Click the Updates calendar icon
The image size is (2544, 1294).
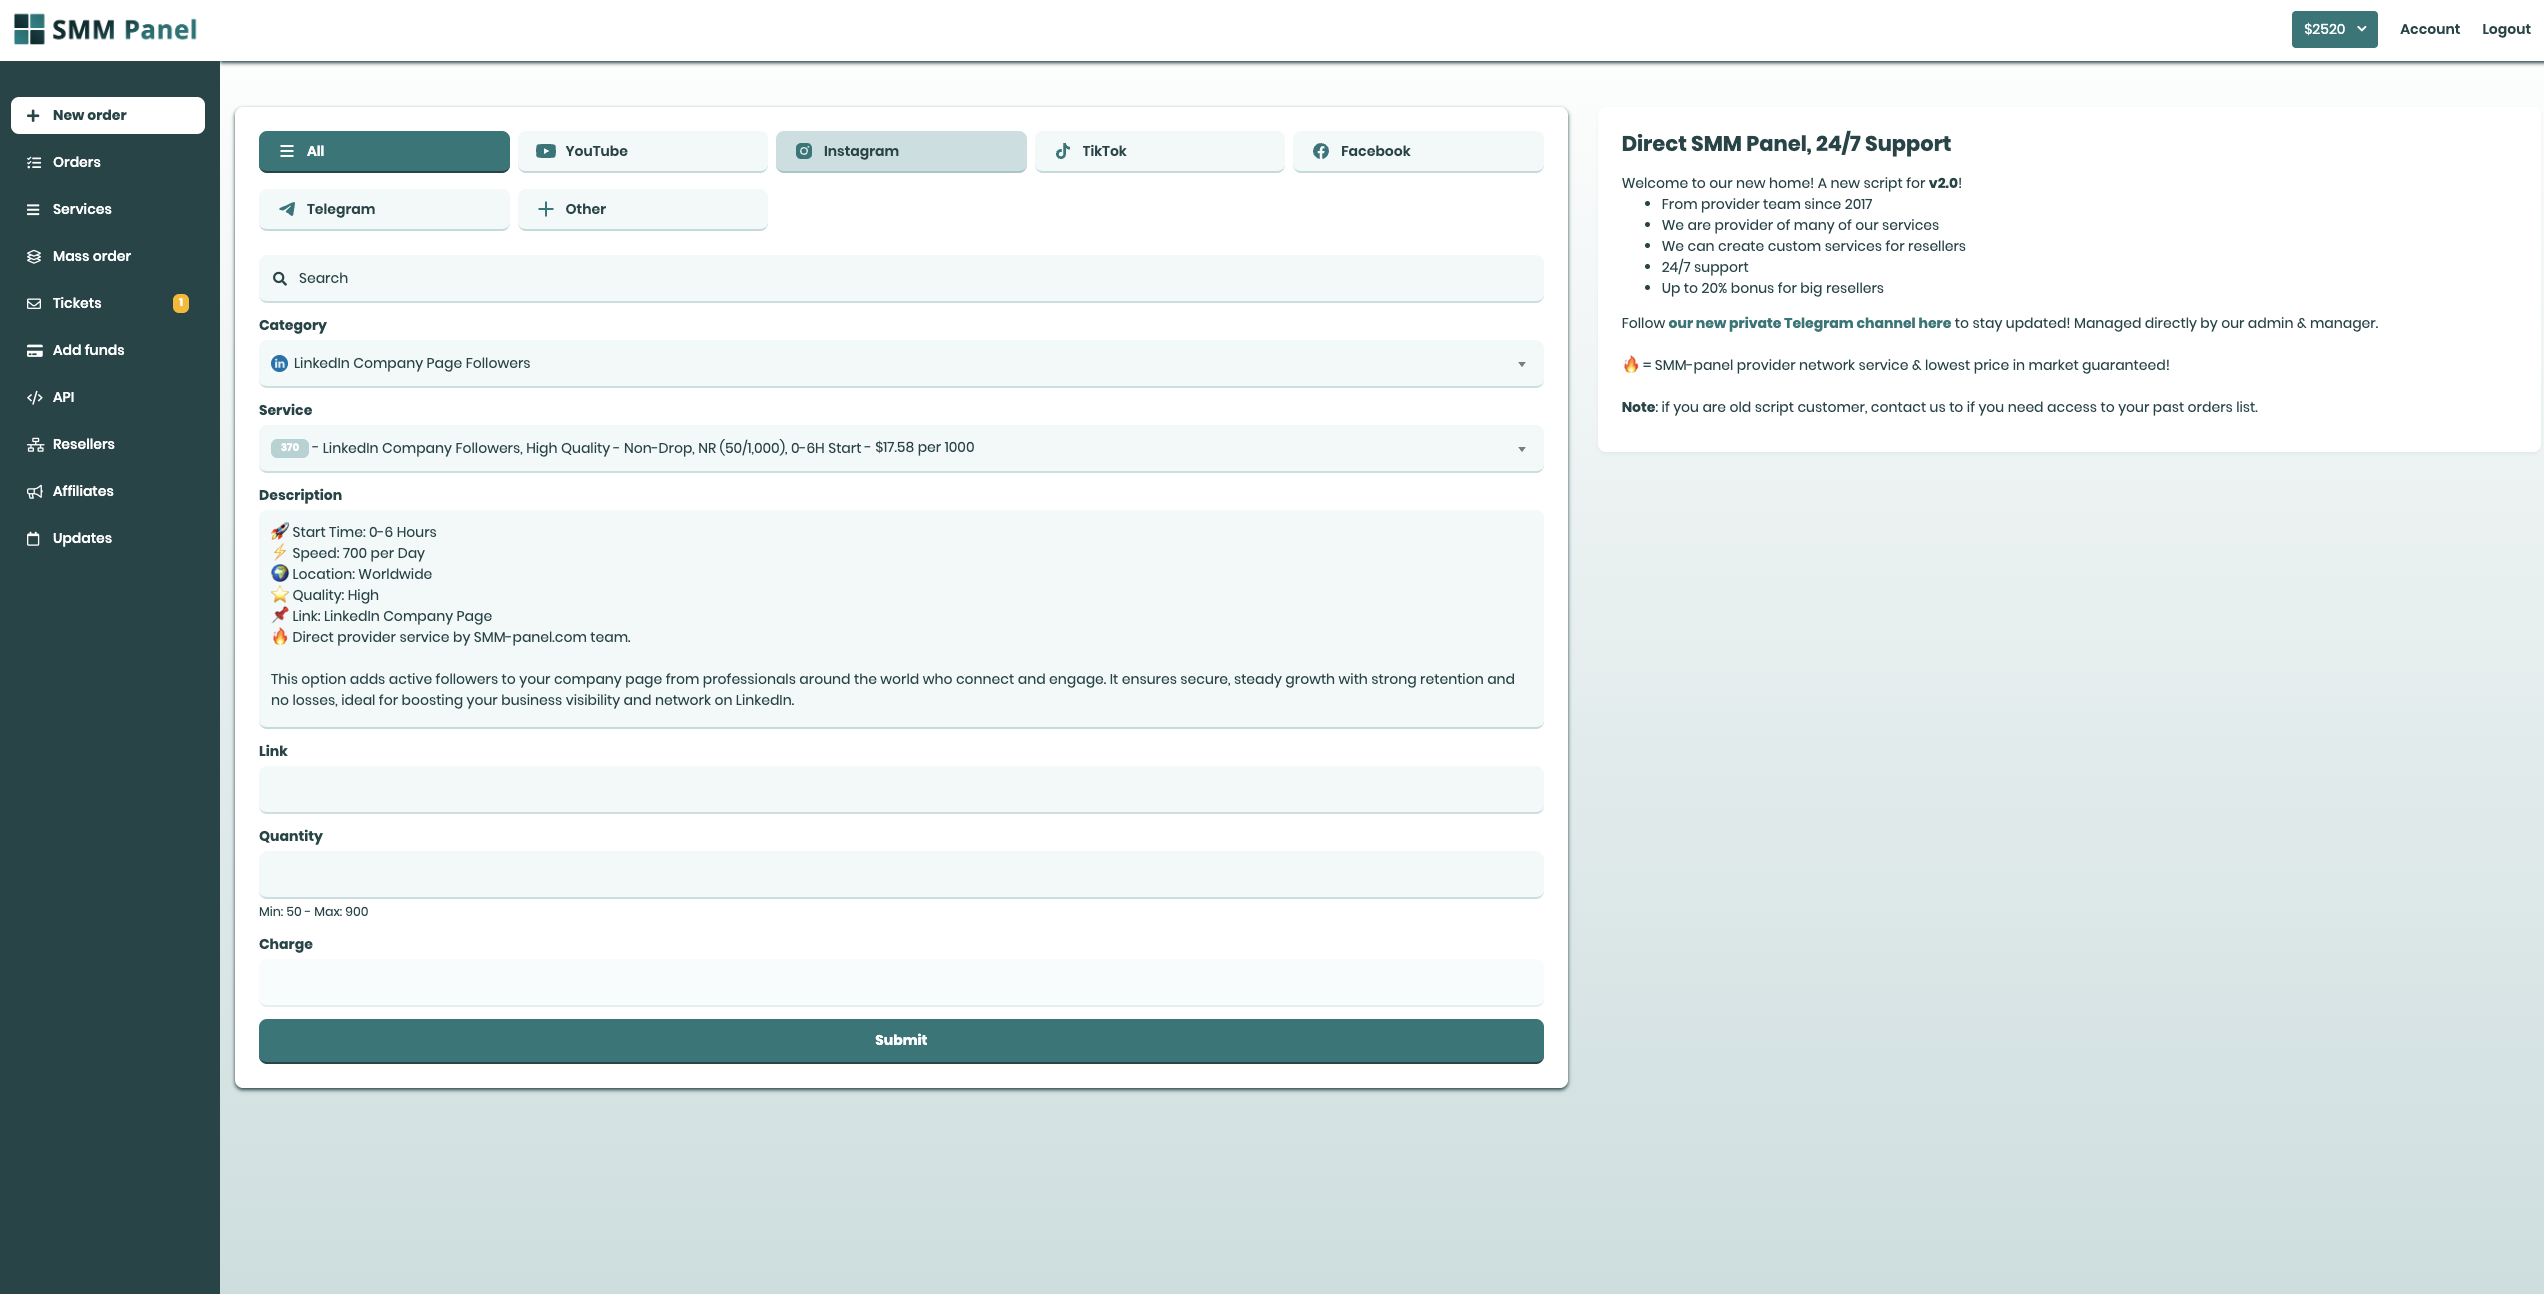(34, 538)
